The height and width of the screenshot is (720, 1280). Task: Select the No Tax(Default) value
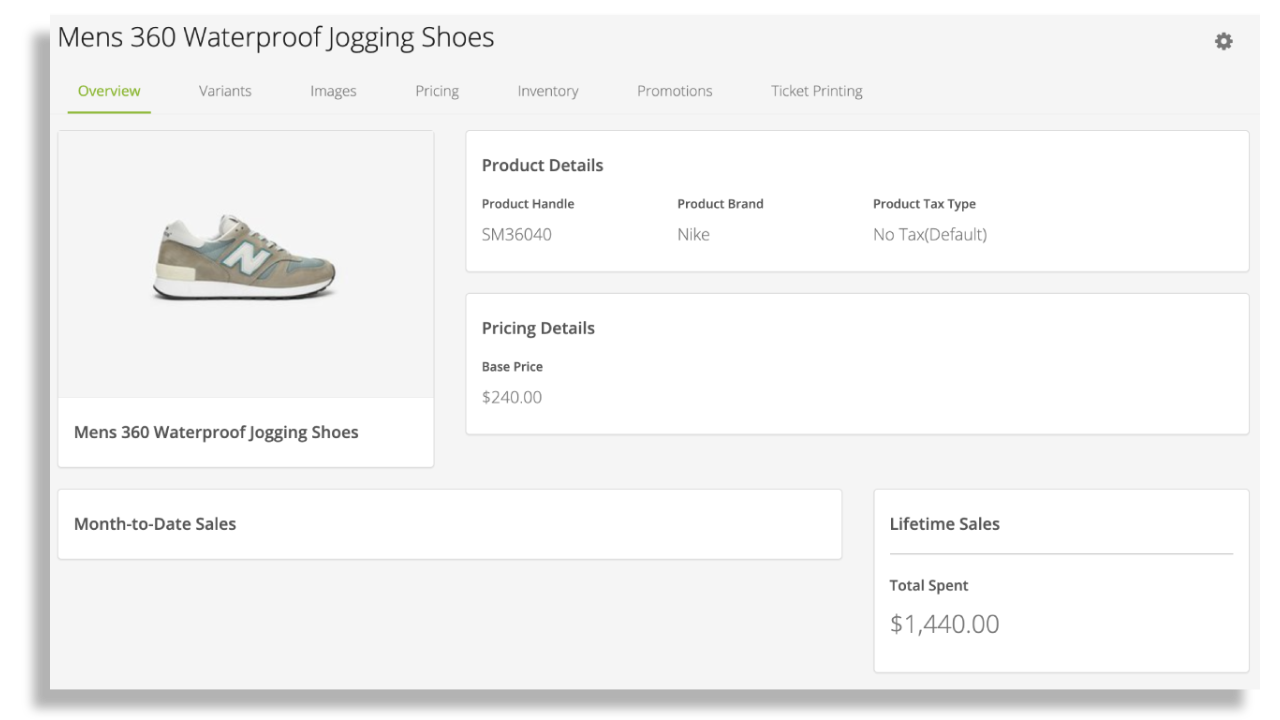[930, 235]
